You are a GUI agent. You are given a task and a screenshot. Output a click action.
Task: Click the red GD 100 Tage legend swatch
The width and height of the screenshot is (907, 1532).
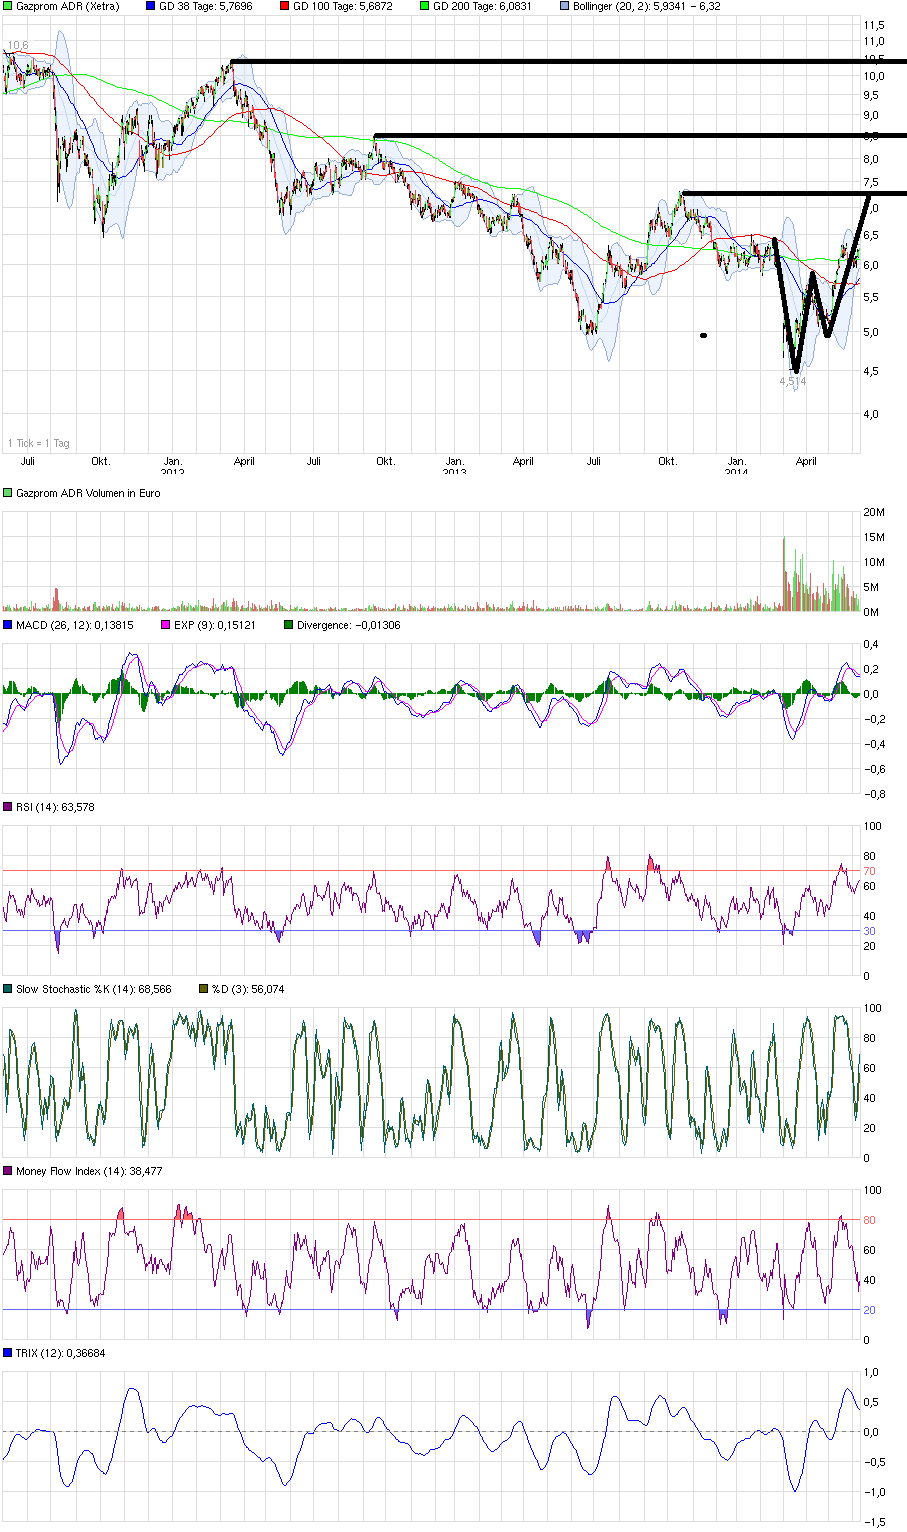[285, 6]
